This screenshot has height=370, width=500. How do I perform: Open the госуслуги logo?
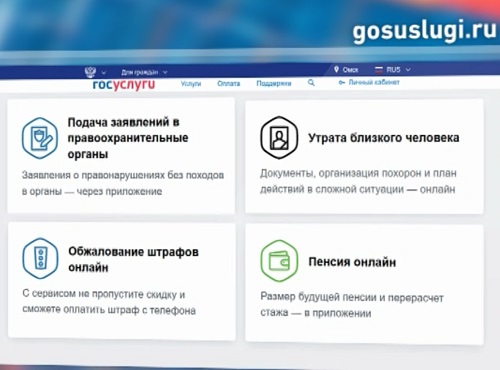[124, 85]
